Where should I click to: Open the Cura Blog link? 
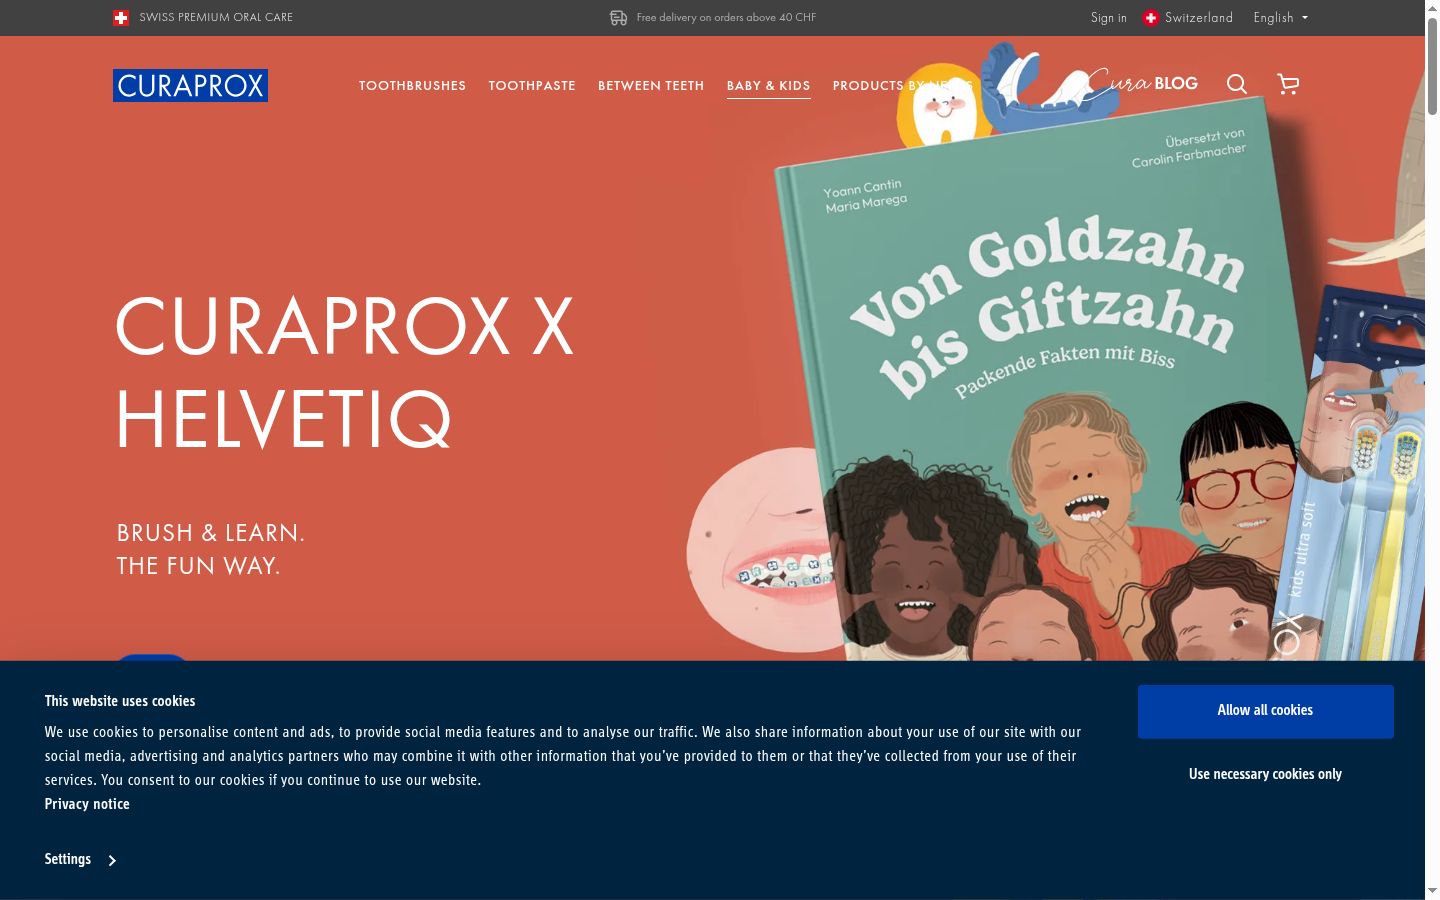[x=1143, y=83]
